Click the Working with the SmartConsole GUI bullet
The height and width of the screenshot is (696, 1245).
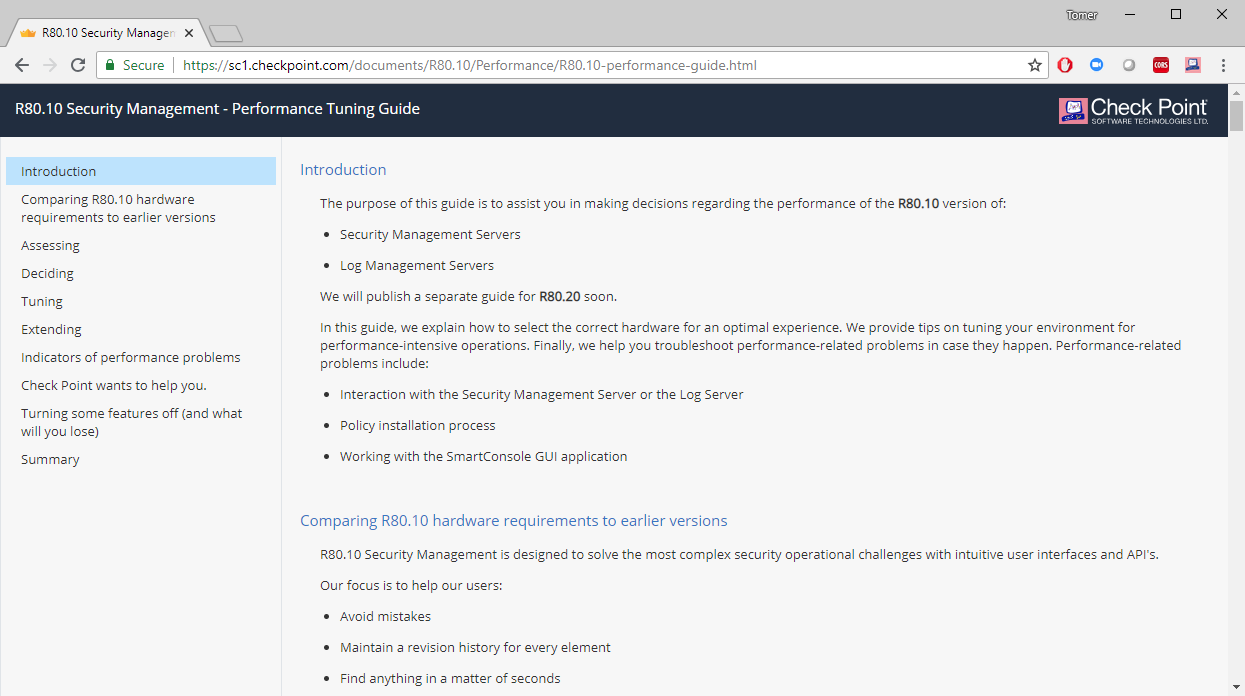point(484,456)
